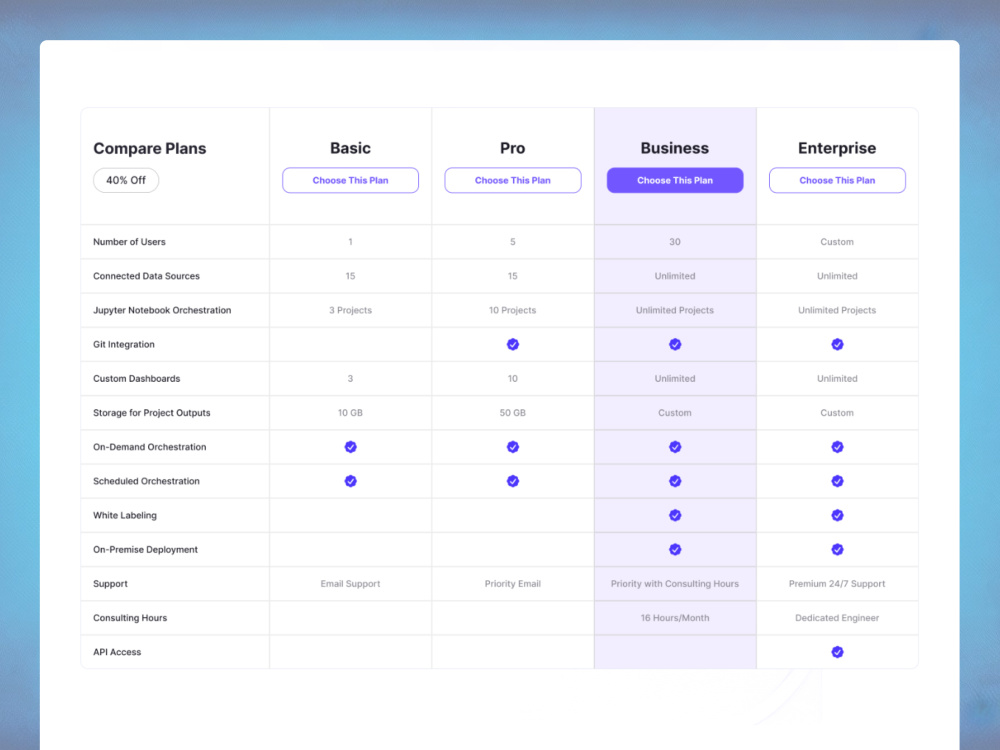Click the White Labeling row label
1000x750 pixels.
point(125,515)
